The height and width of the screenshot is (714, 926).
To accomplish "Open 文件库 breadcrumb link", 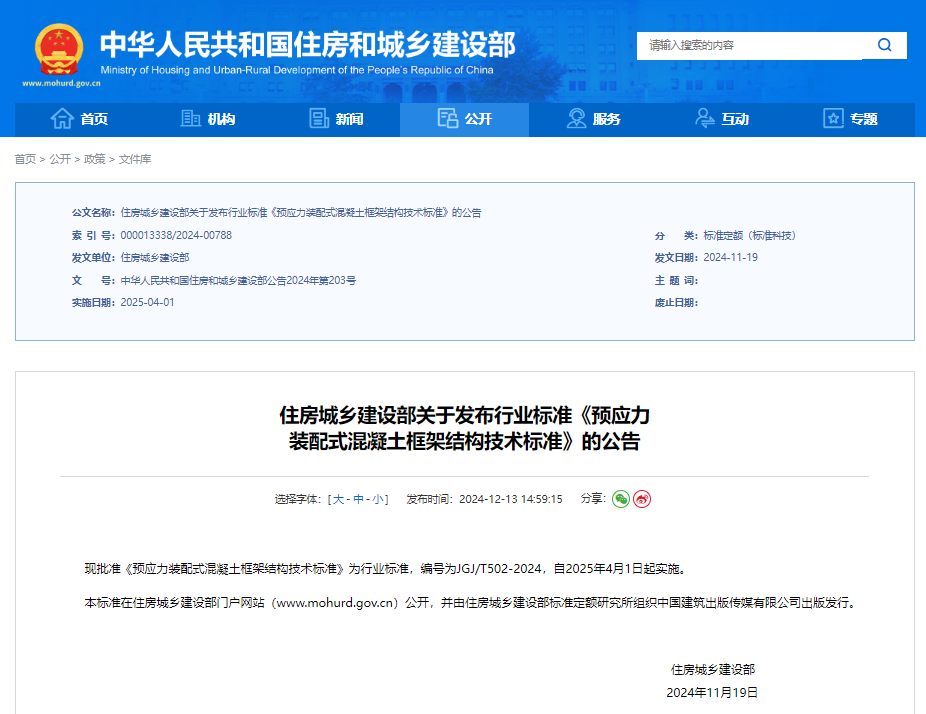I will (x=135, y=159).
